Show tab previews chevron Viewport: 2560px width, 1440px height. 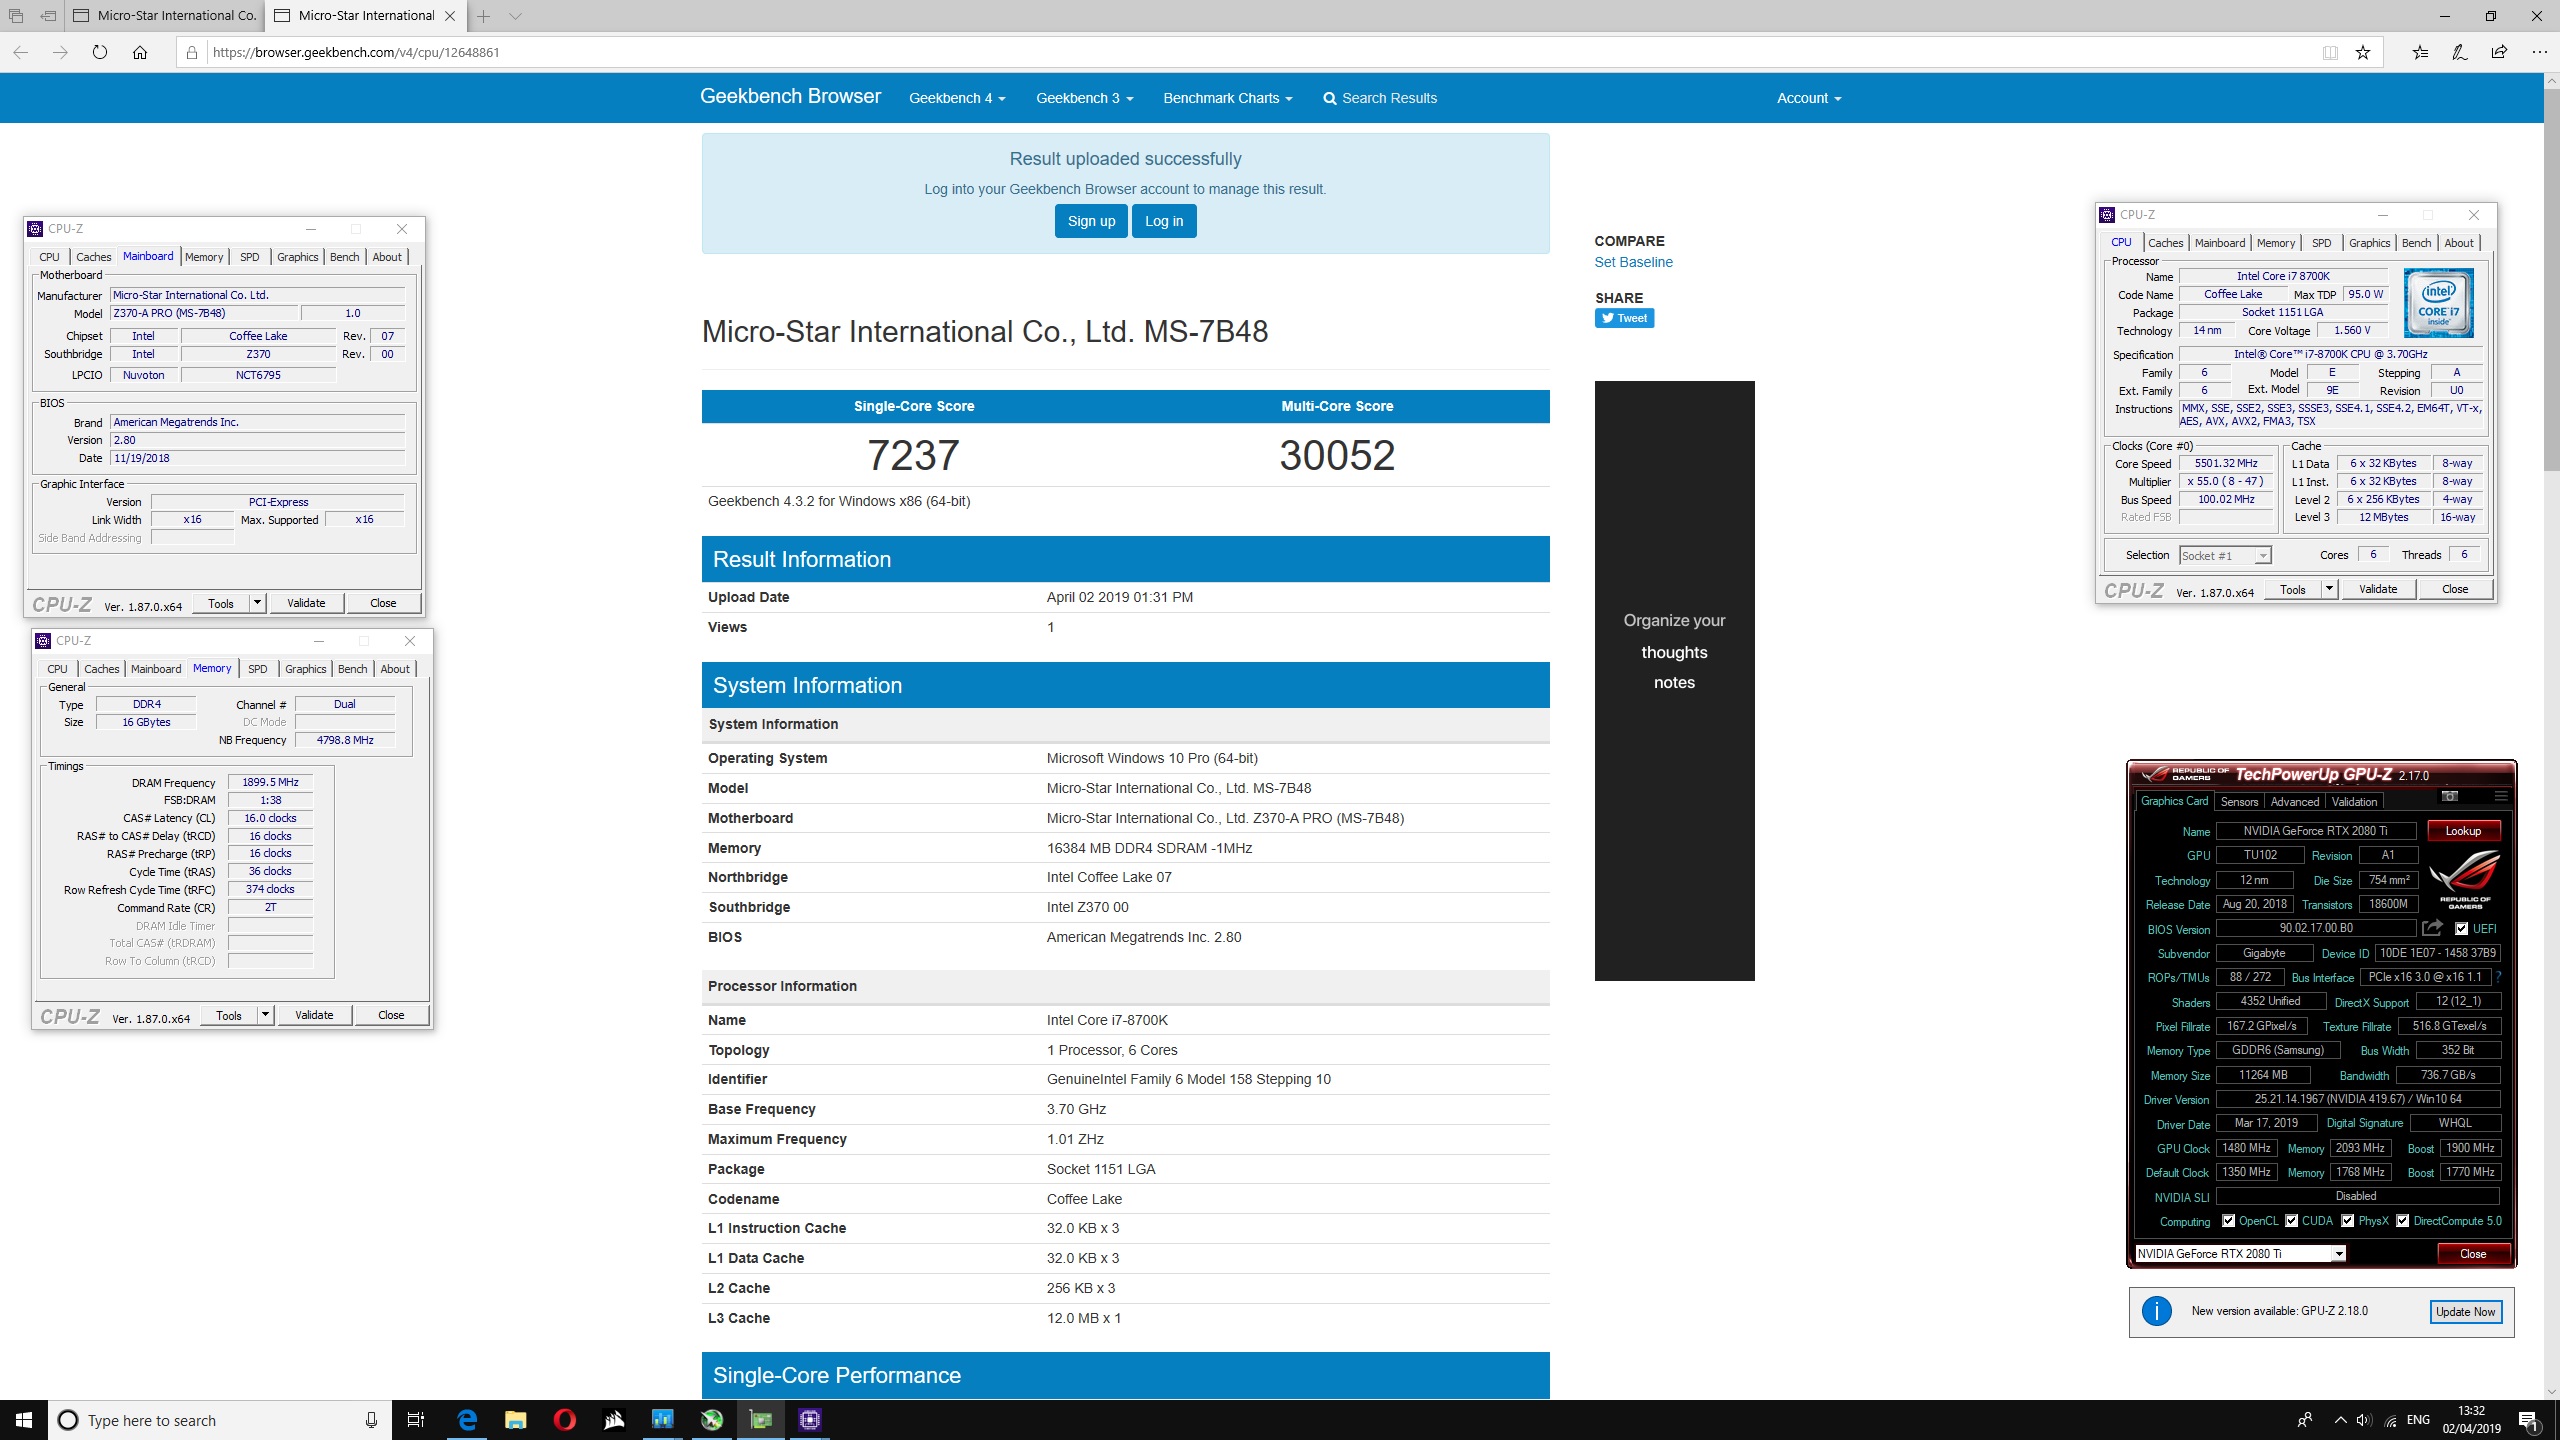[515, 16]
